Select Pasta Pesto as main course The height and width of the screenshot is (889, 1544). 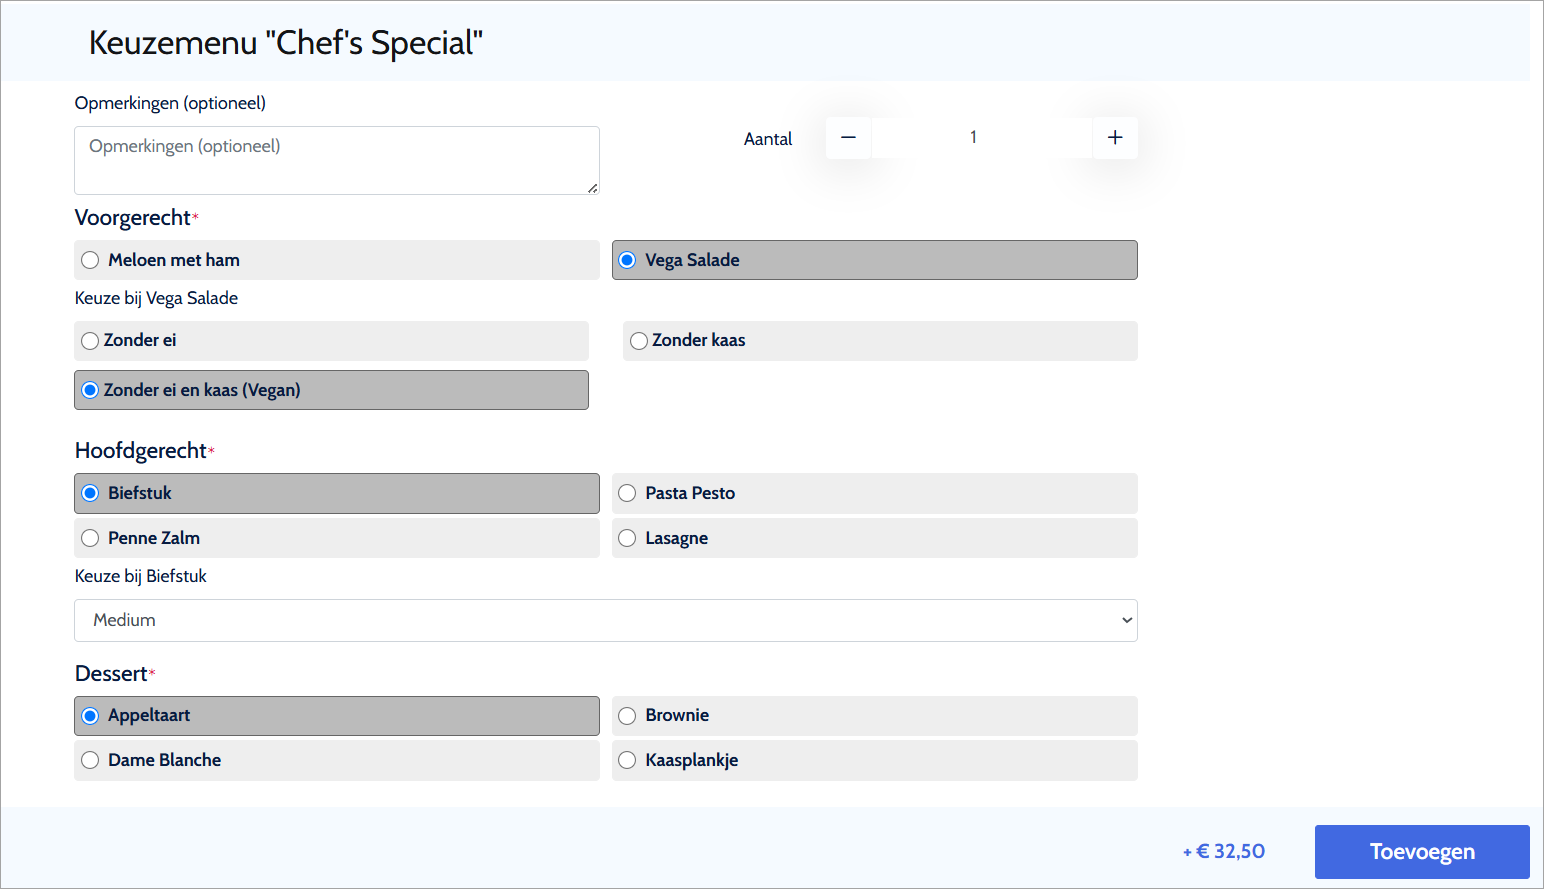[x=875, y=493]
